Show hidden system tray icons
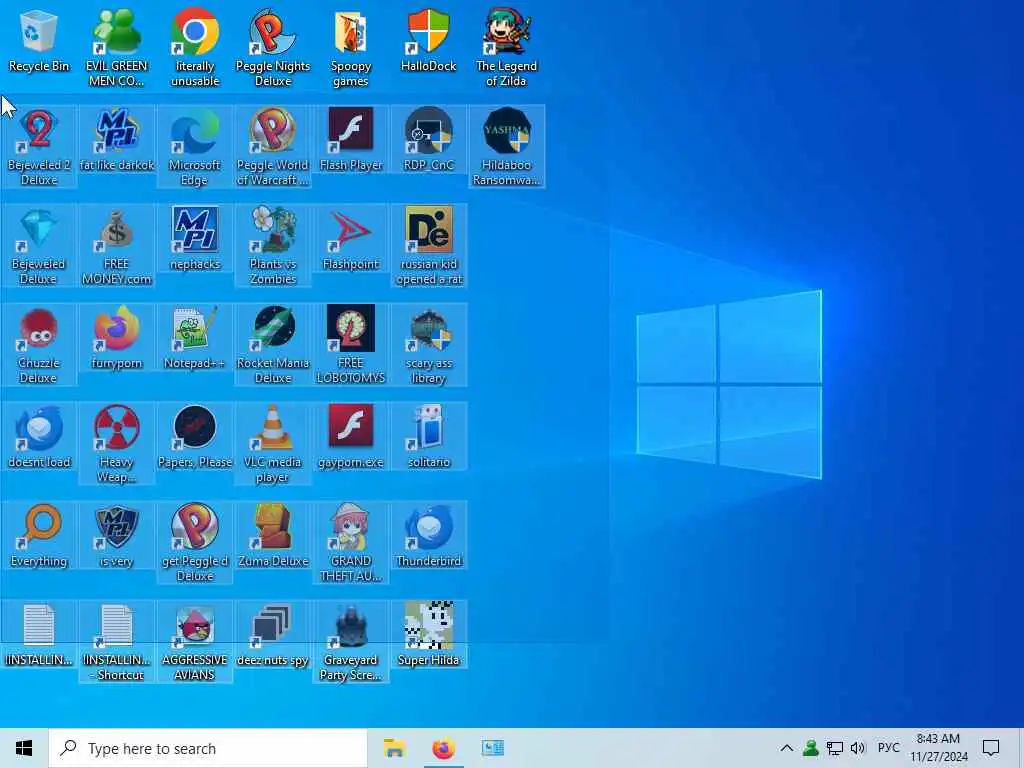This screenshot has height=768, width=1024. pos(787,748)
